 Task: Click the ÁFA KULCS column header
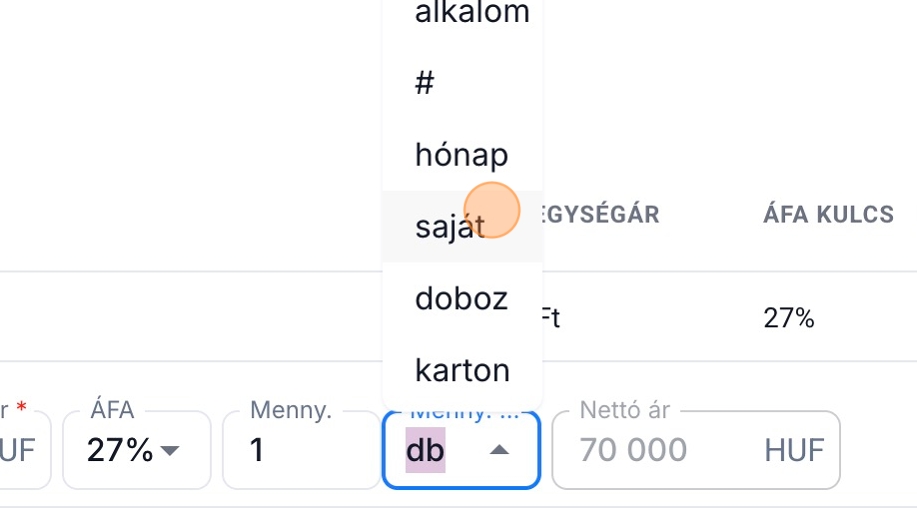(828, 215)
